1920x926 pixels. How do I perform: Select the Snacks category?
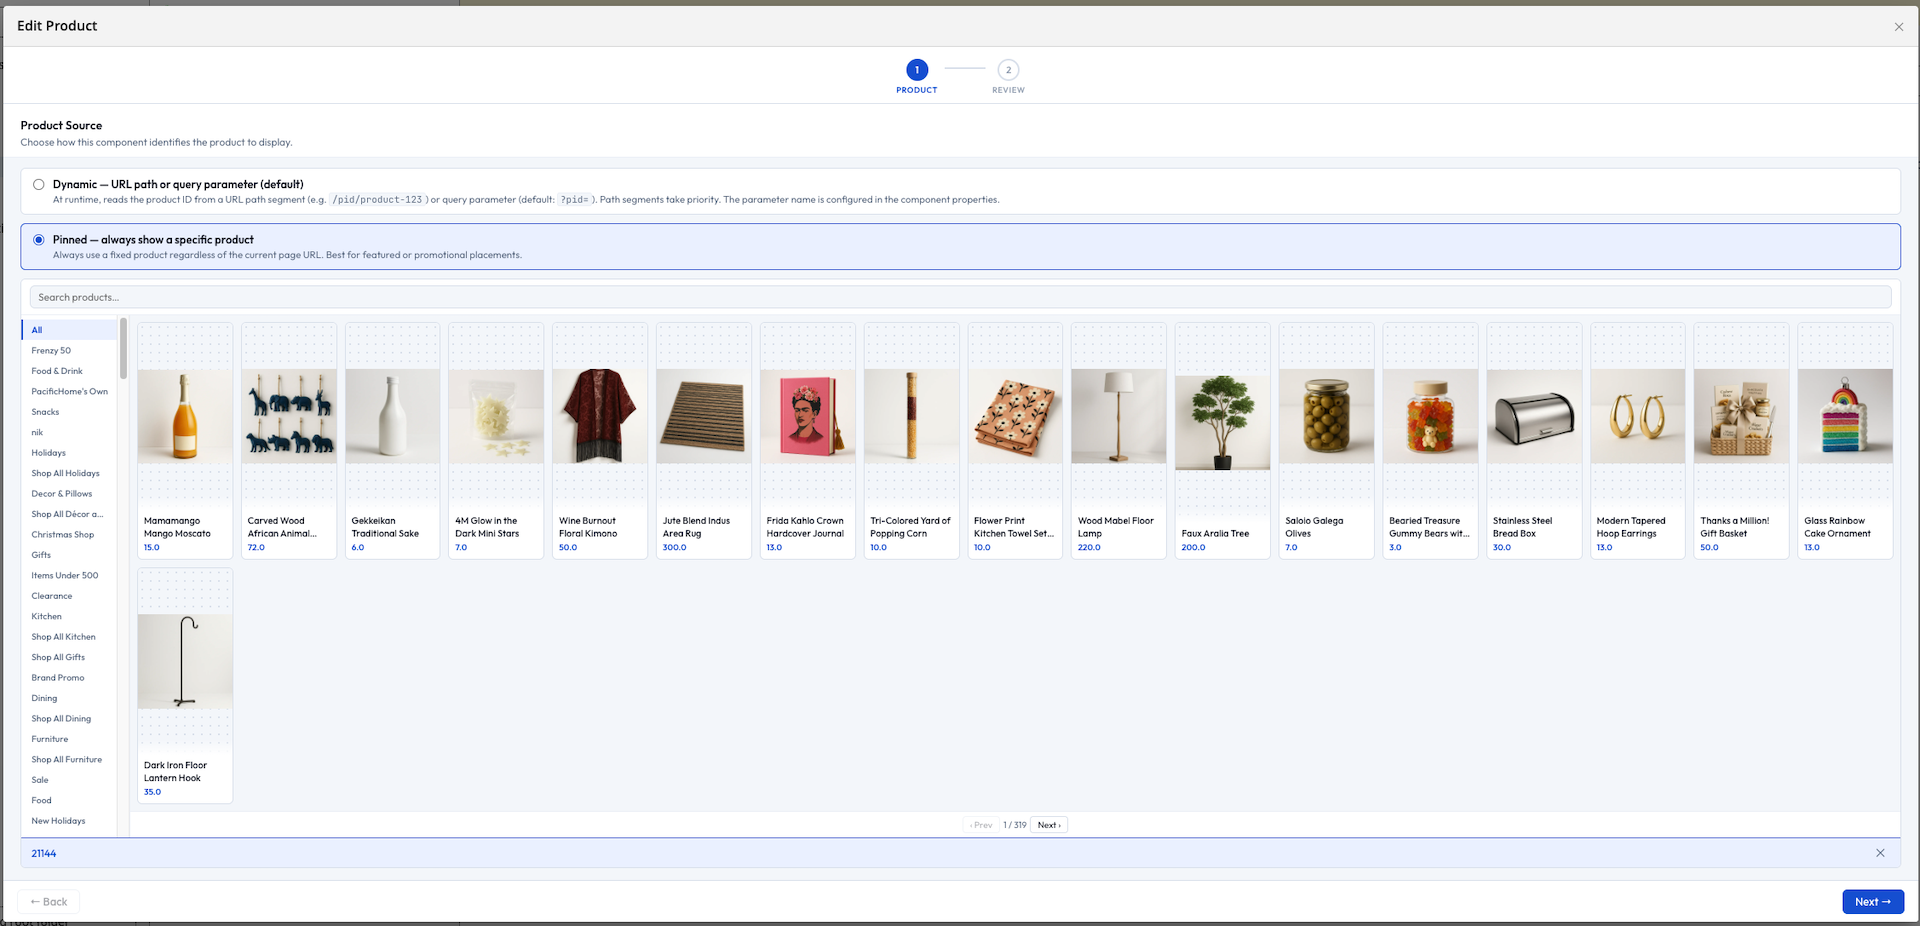[69, 412]
